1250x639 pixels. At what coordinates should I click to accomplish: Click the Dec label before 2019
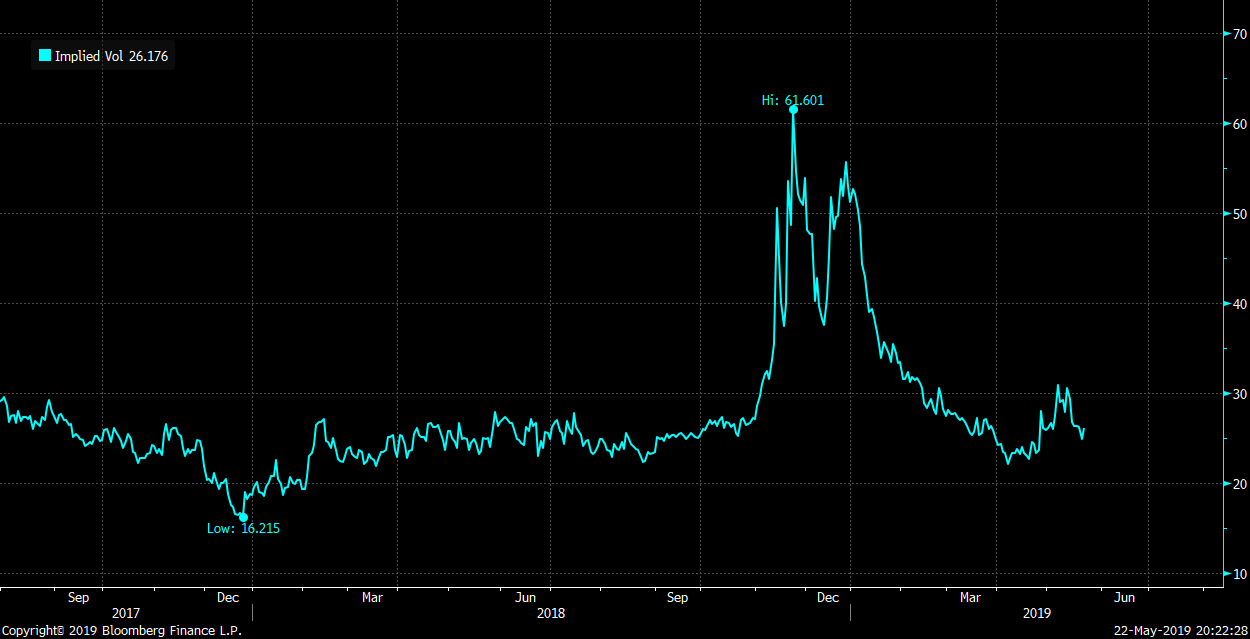point(828,598)
